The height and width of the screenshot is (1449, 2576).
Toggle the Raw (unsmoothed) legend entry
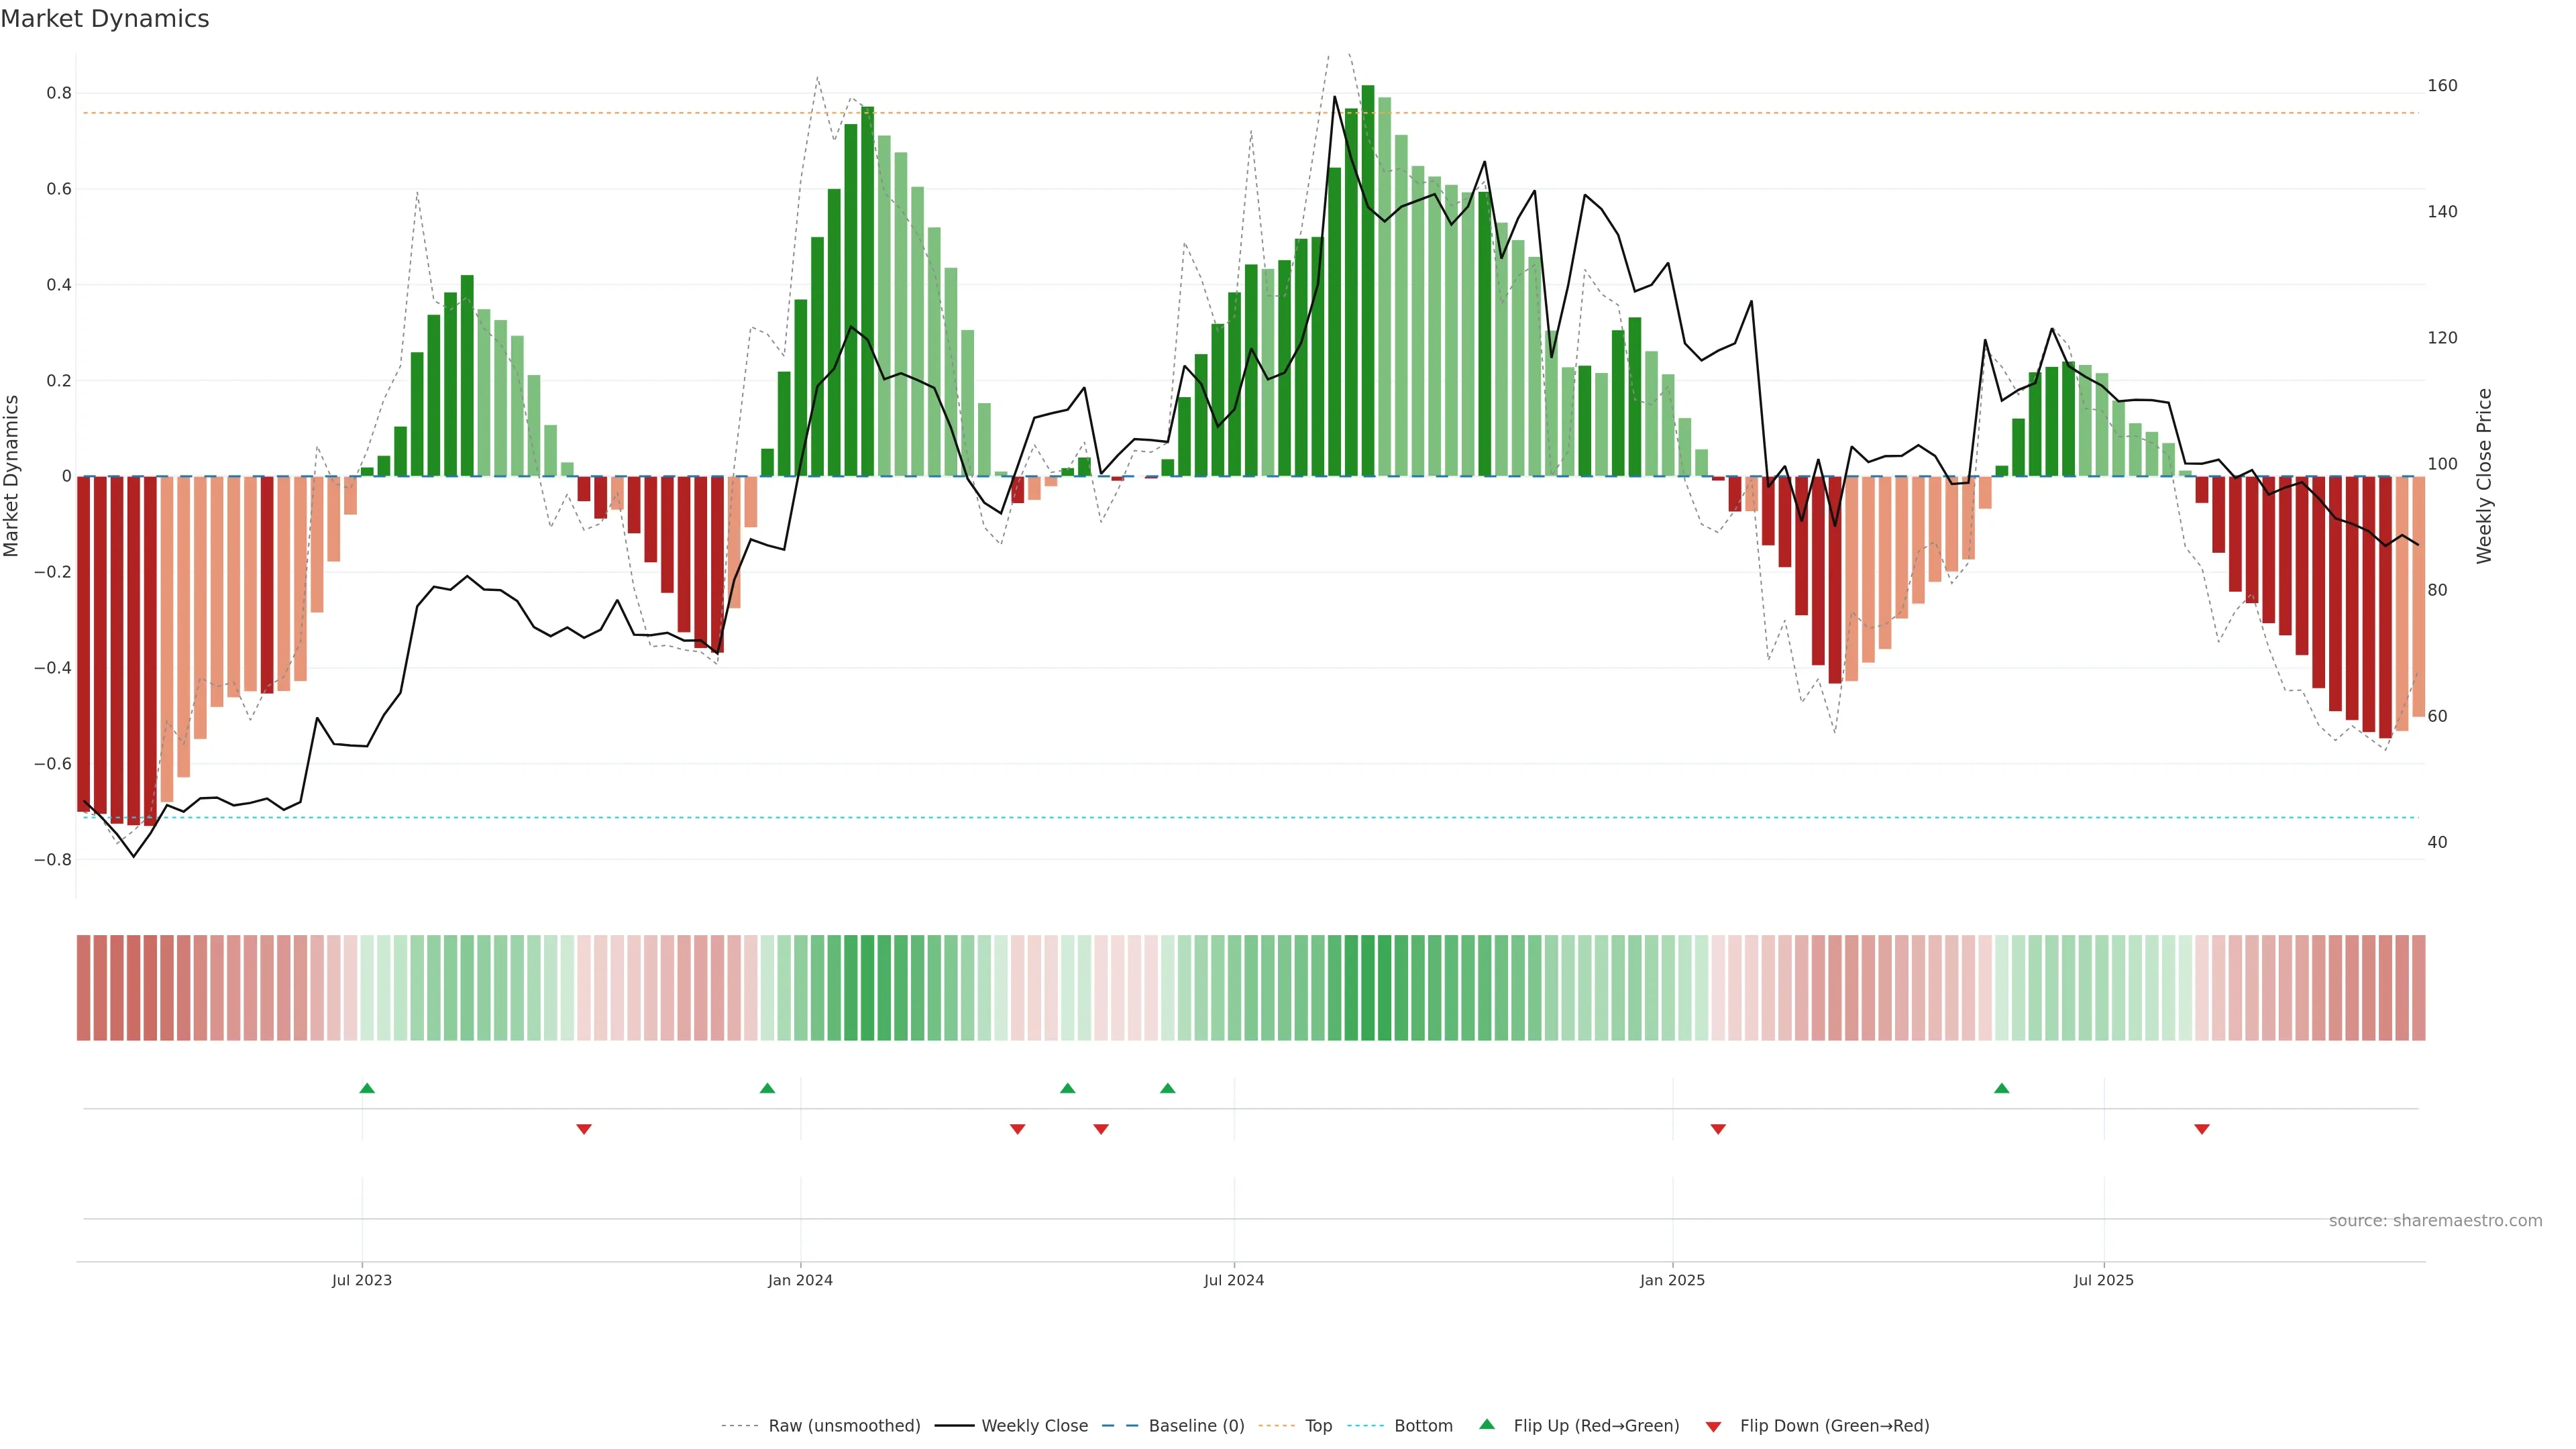tap(843, 1426)
